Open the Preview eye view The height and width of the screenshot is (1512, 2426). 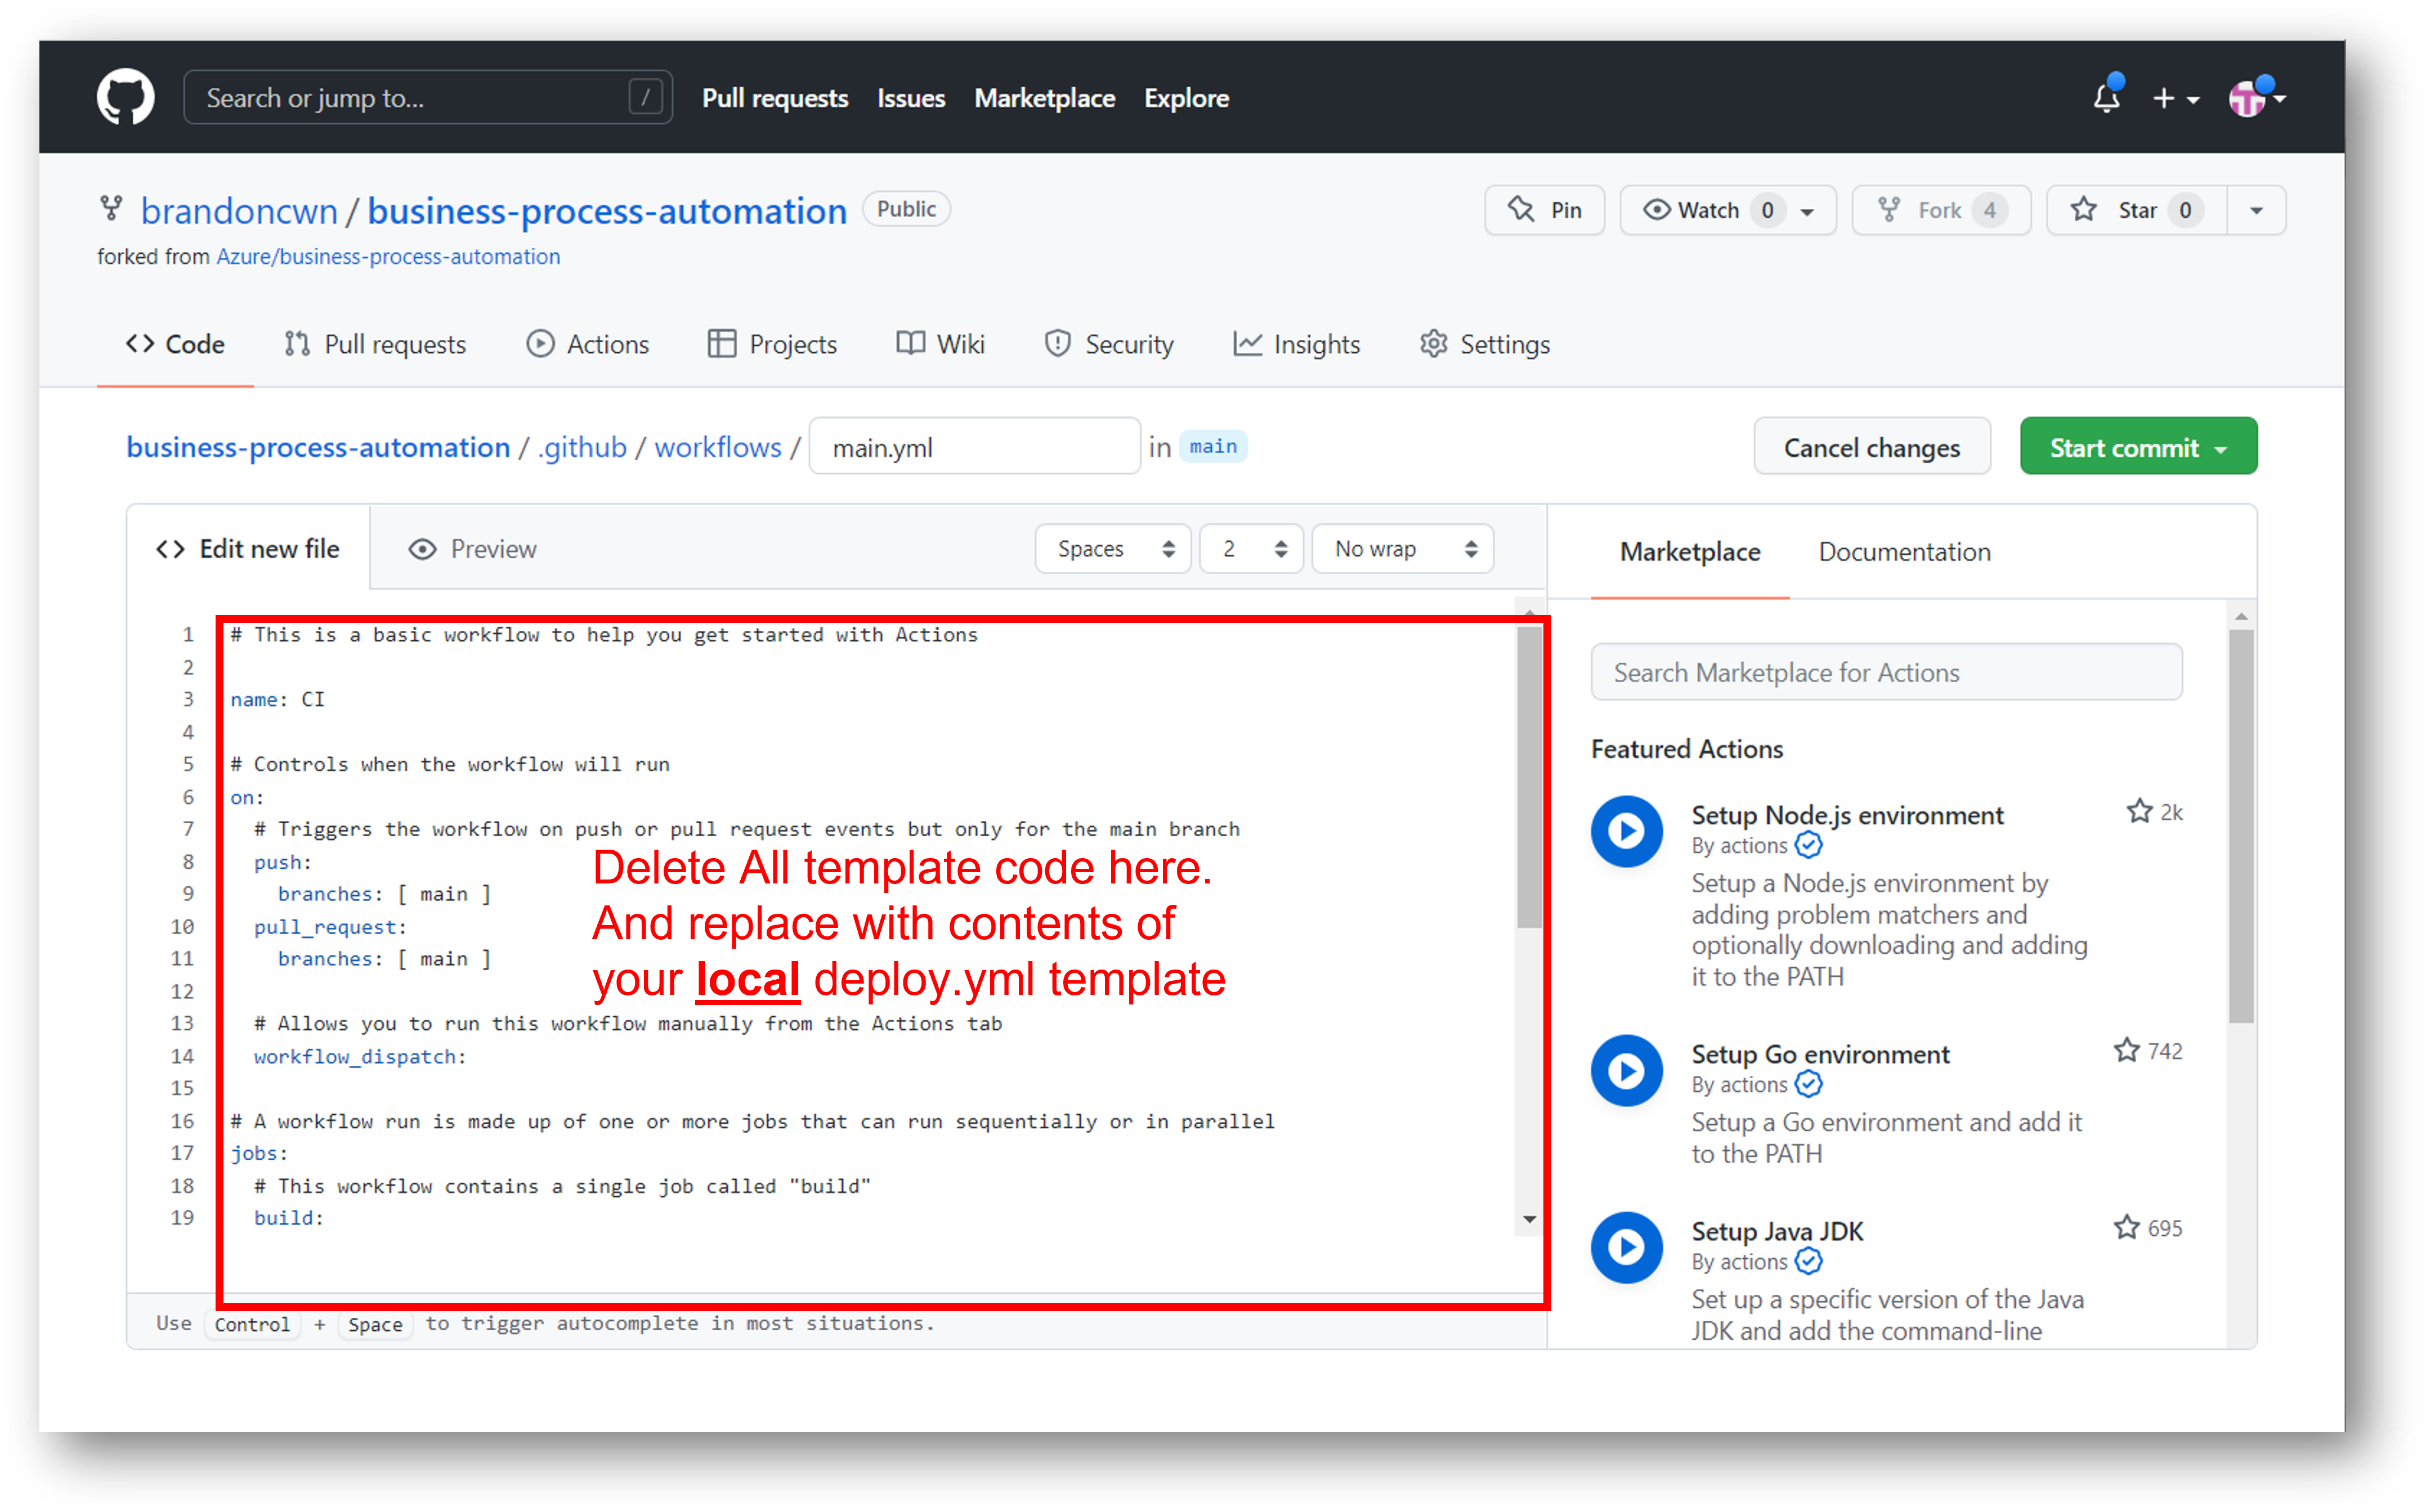(472, 549)
